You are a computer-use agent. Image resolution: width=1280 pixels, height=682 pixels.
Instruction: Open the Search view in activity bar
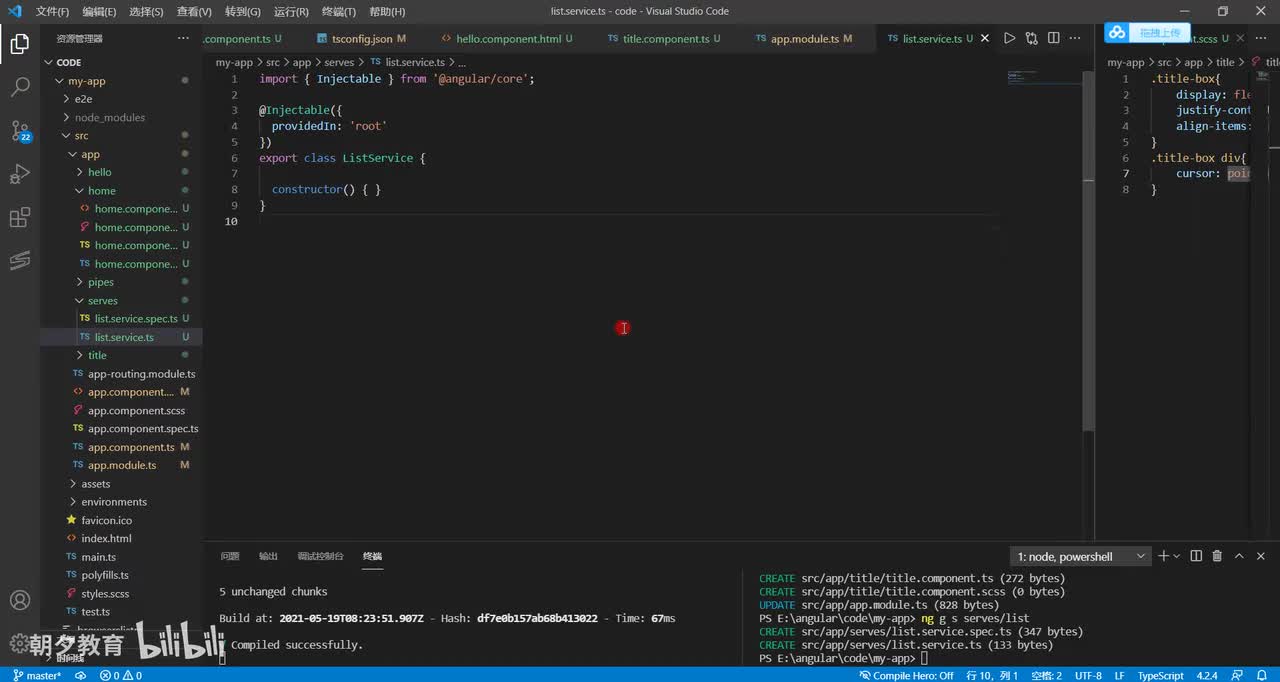(x=19, y=87)
